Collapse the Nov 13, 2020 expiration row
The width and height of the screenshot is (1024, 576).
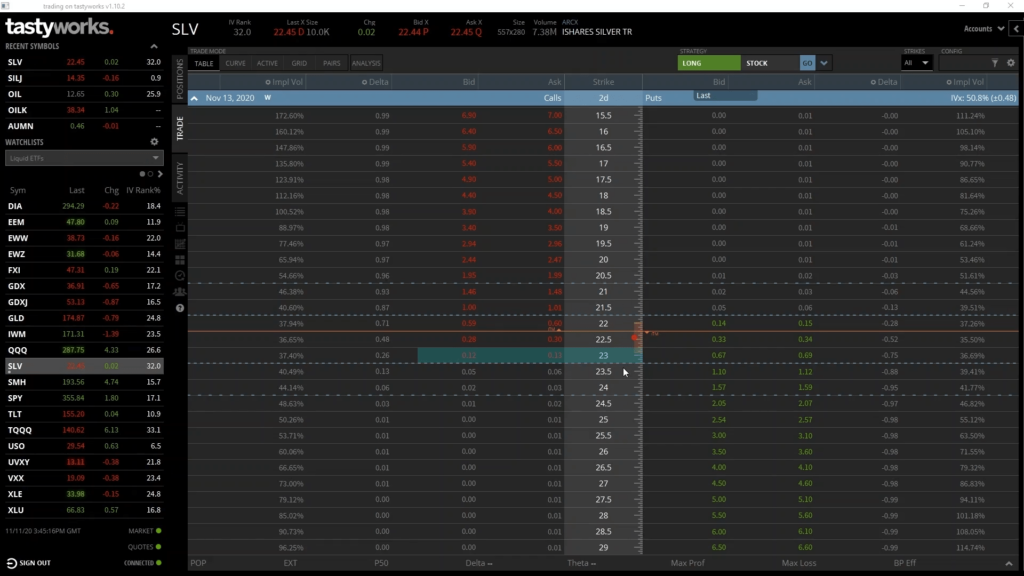coord(196,98)
